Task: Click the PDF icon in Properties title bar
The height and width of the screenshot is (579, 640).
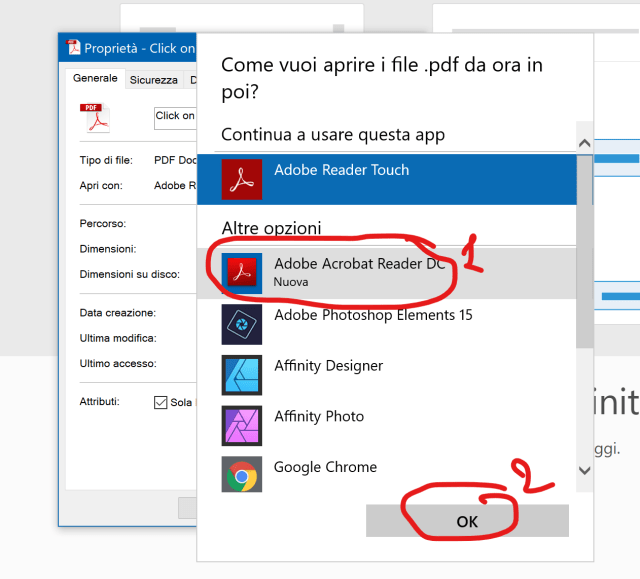Action: click(x=73, y=48)
